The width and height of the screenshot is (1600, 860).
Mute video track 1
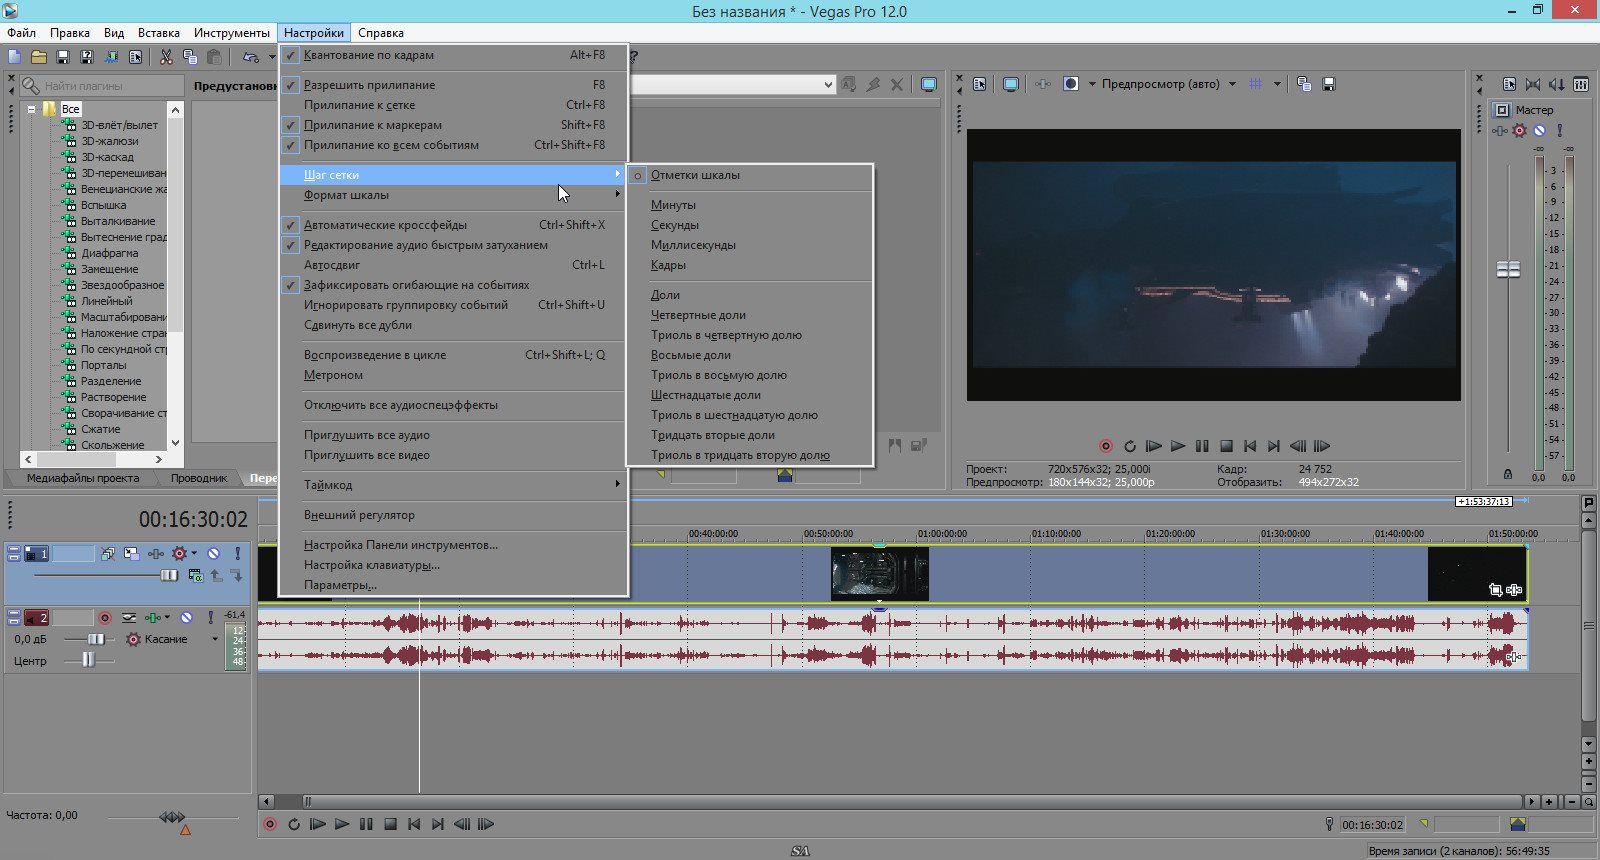213,553
